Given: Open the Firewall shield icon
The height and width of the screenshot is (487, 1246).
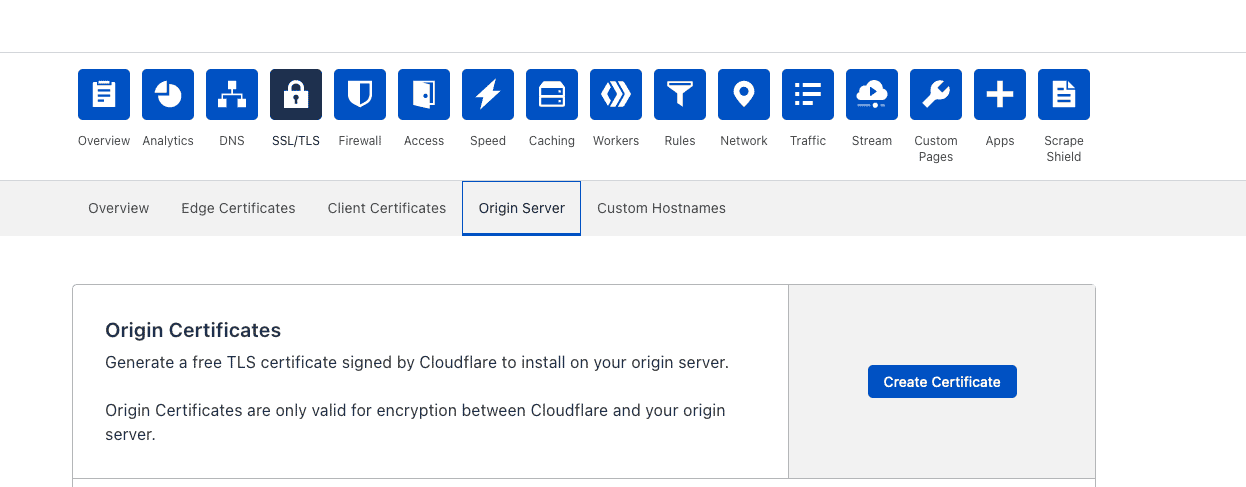Looking at the screenshot, I should [x=360, y=95].
